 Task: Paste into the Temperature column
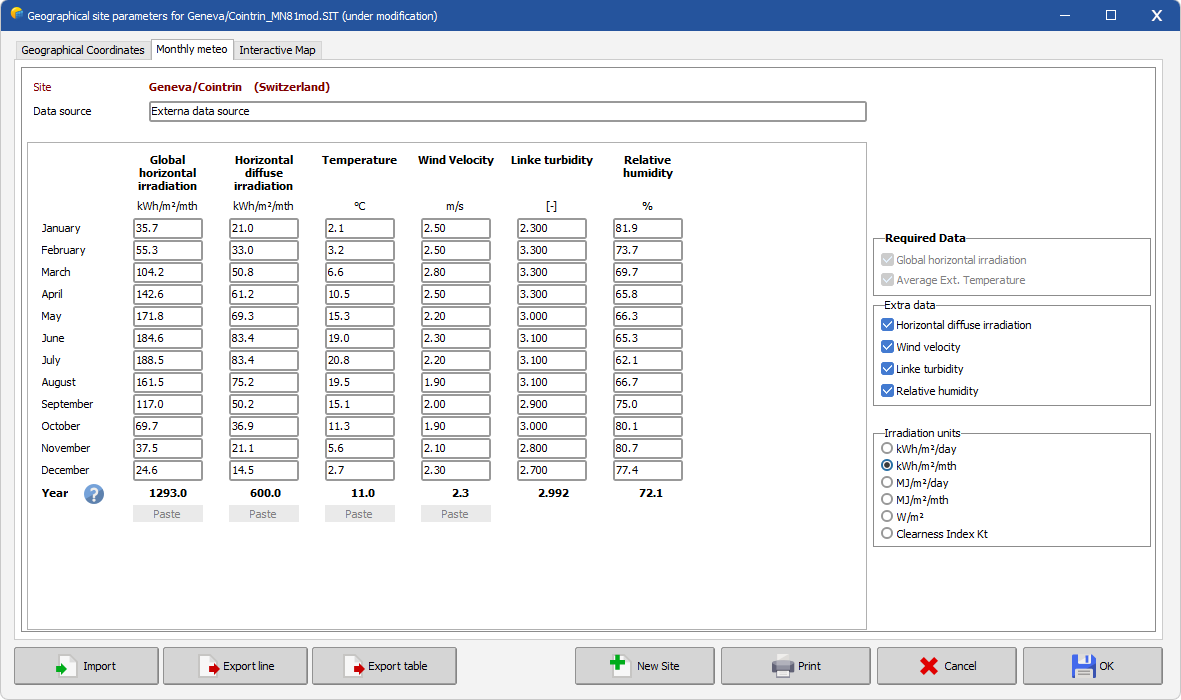coord(359,514)
